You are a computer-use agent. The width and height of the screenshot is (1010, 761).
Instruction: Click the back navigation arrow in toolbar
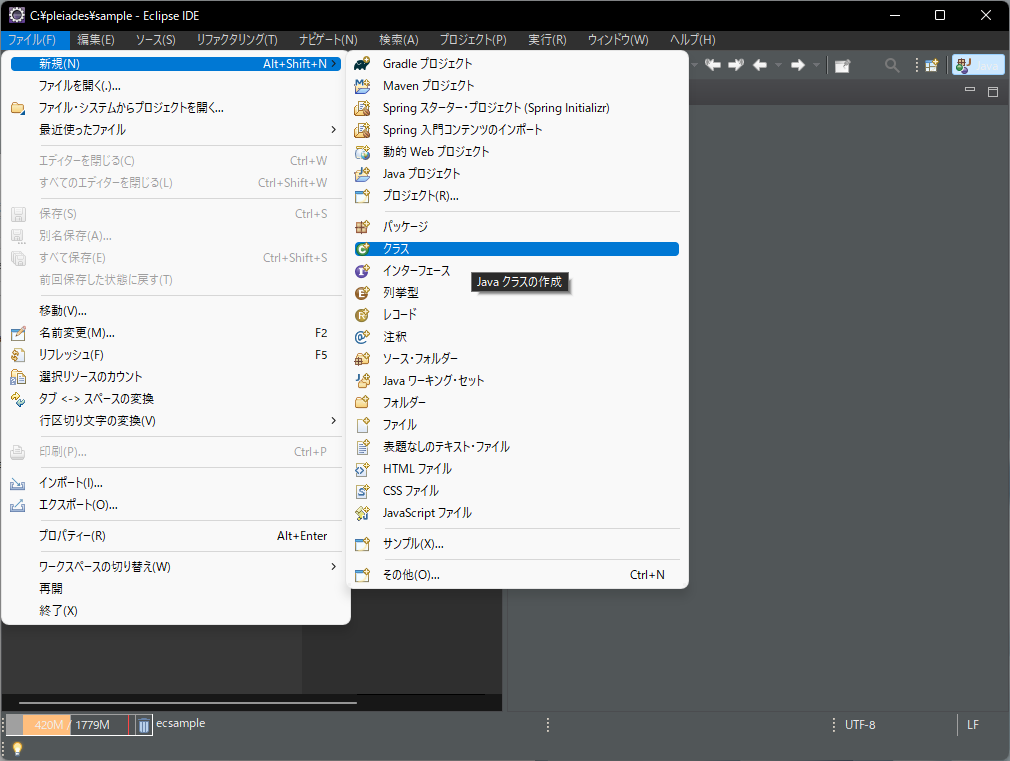click(760, 65)
